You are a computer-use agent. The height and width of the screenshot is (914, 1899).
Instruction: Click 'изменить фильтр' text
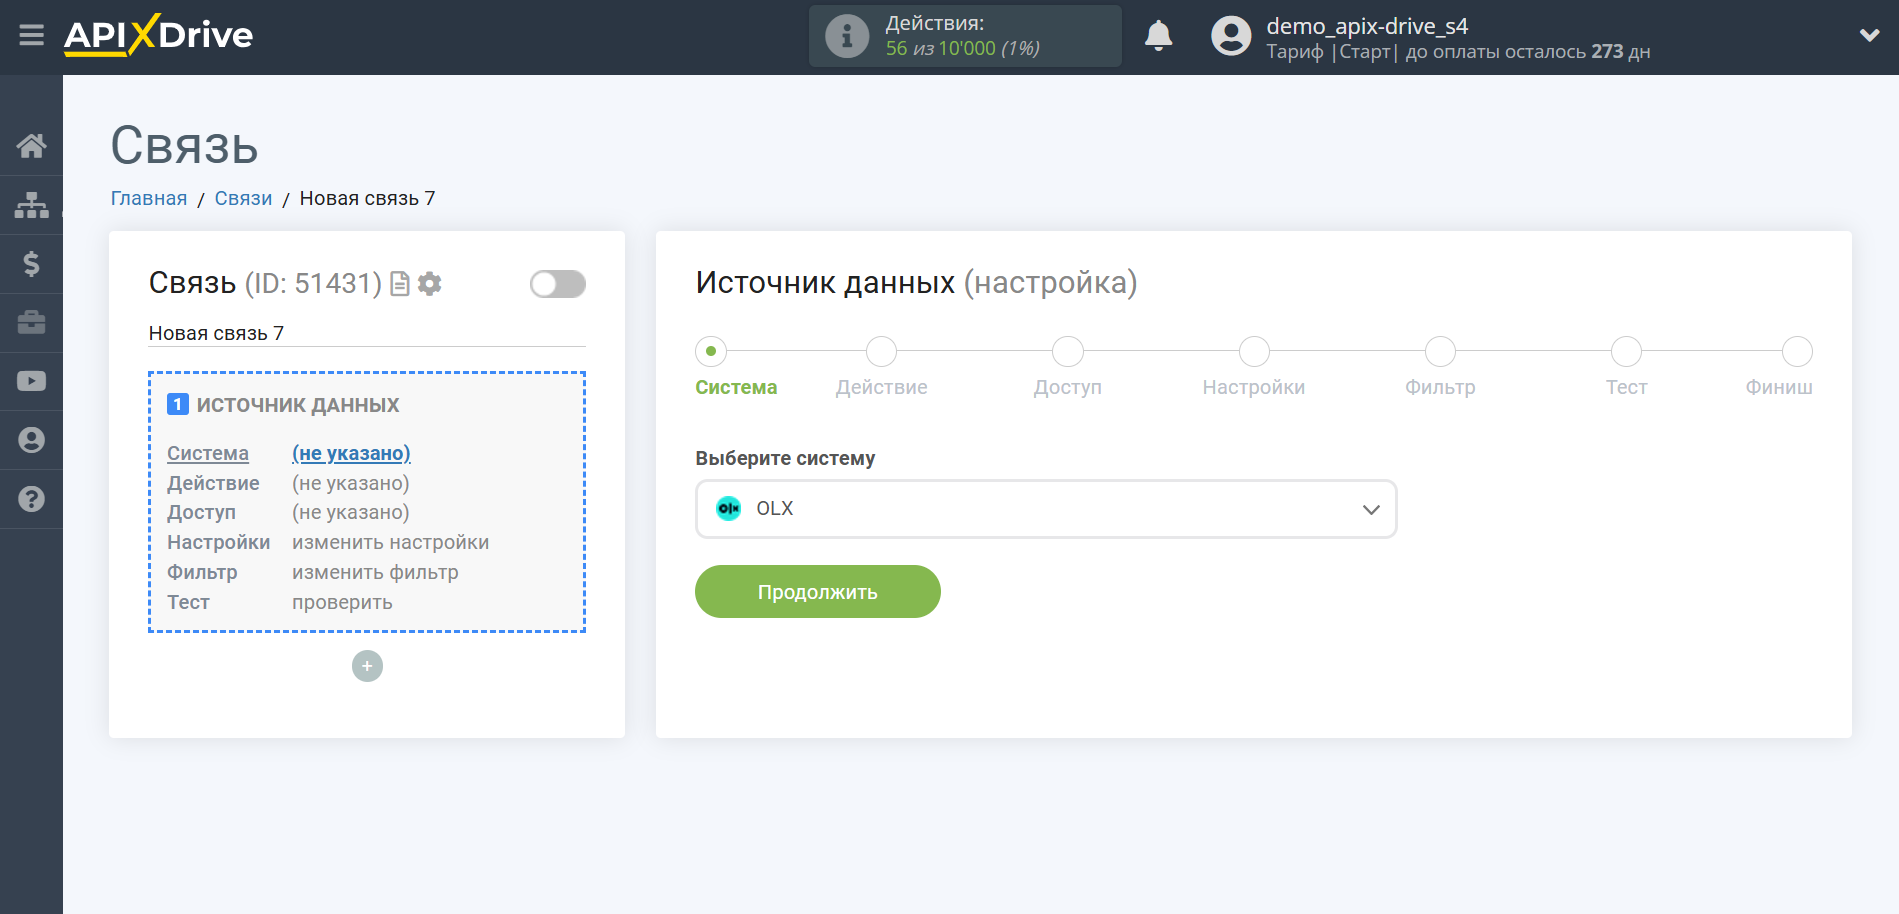pos(375,572)
